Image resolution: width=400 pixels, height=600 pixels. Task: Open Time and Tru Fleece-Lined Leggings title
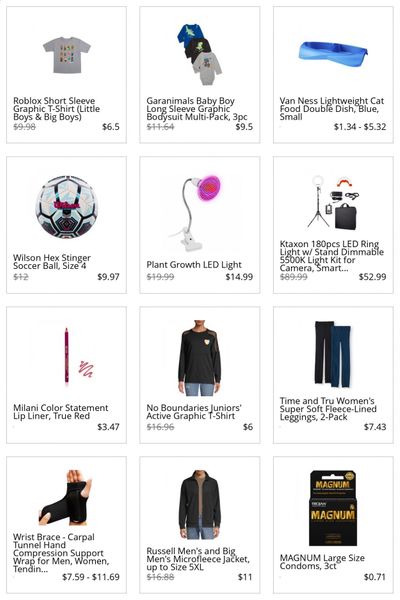[328, 409]
